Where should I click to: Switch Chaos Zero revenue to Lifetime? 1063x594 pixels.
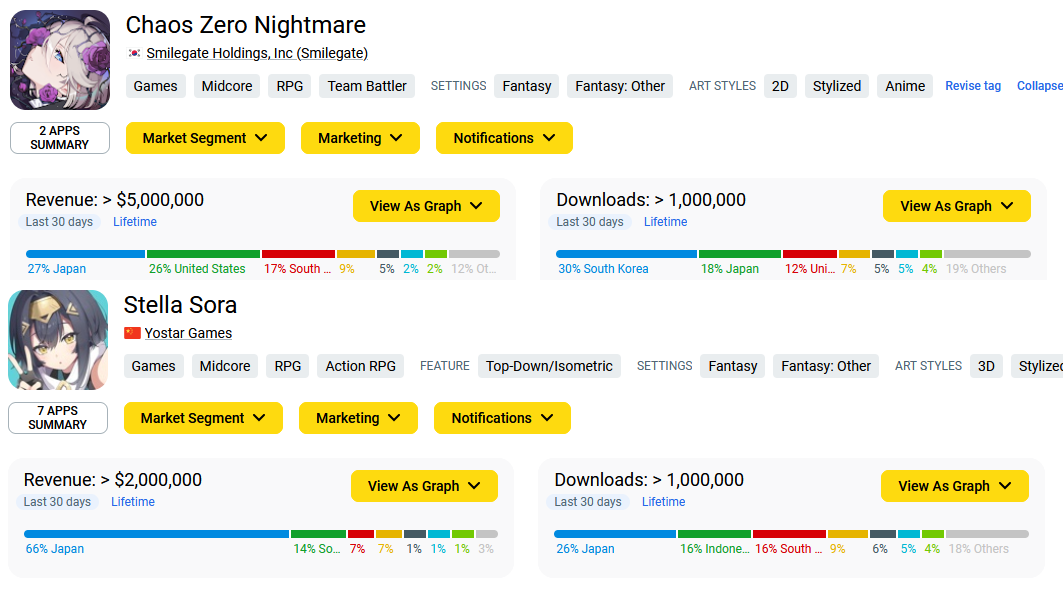[x=134, y=222]
